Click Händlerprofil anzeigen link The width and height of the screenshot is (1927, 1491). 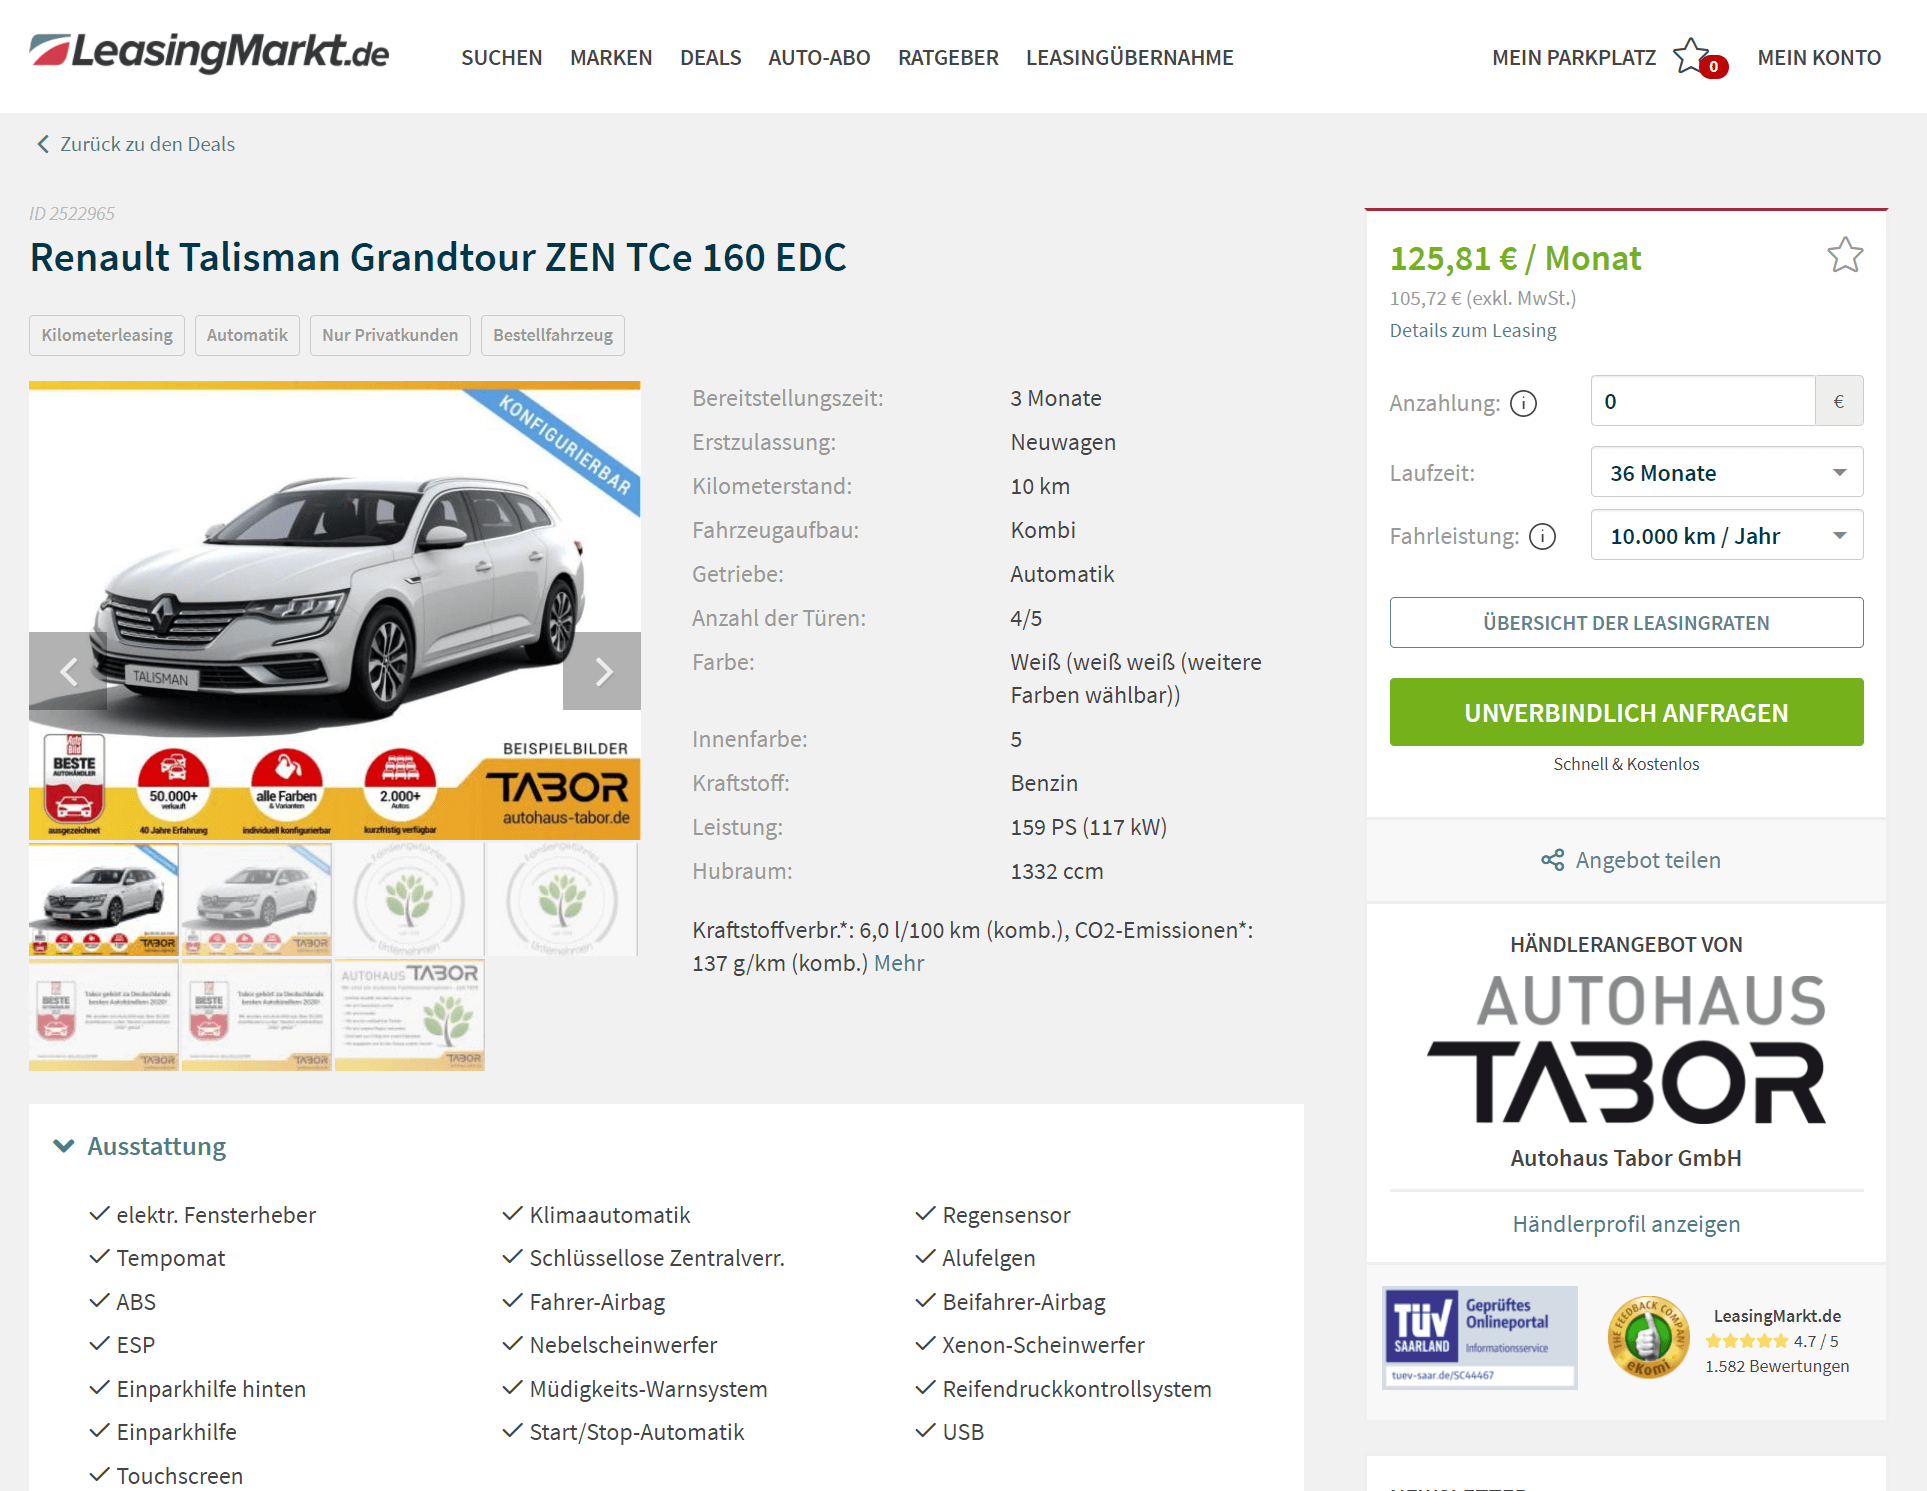pyautogui.click(x=1626, y=1224)
